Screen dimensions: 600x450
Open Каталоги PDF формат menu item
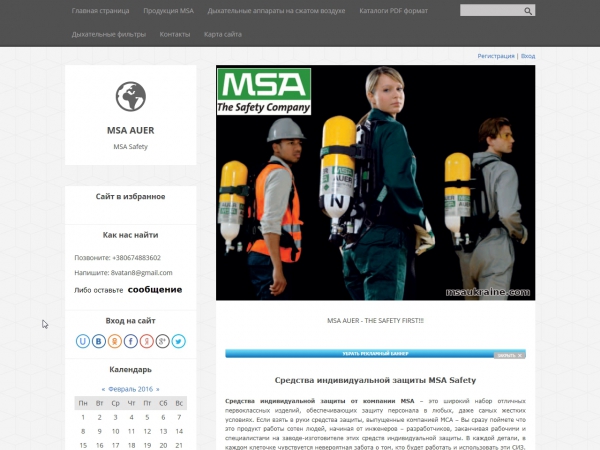point(393,11)
